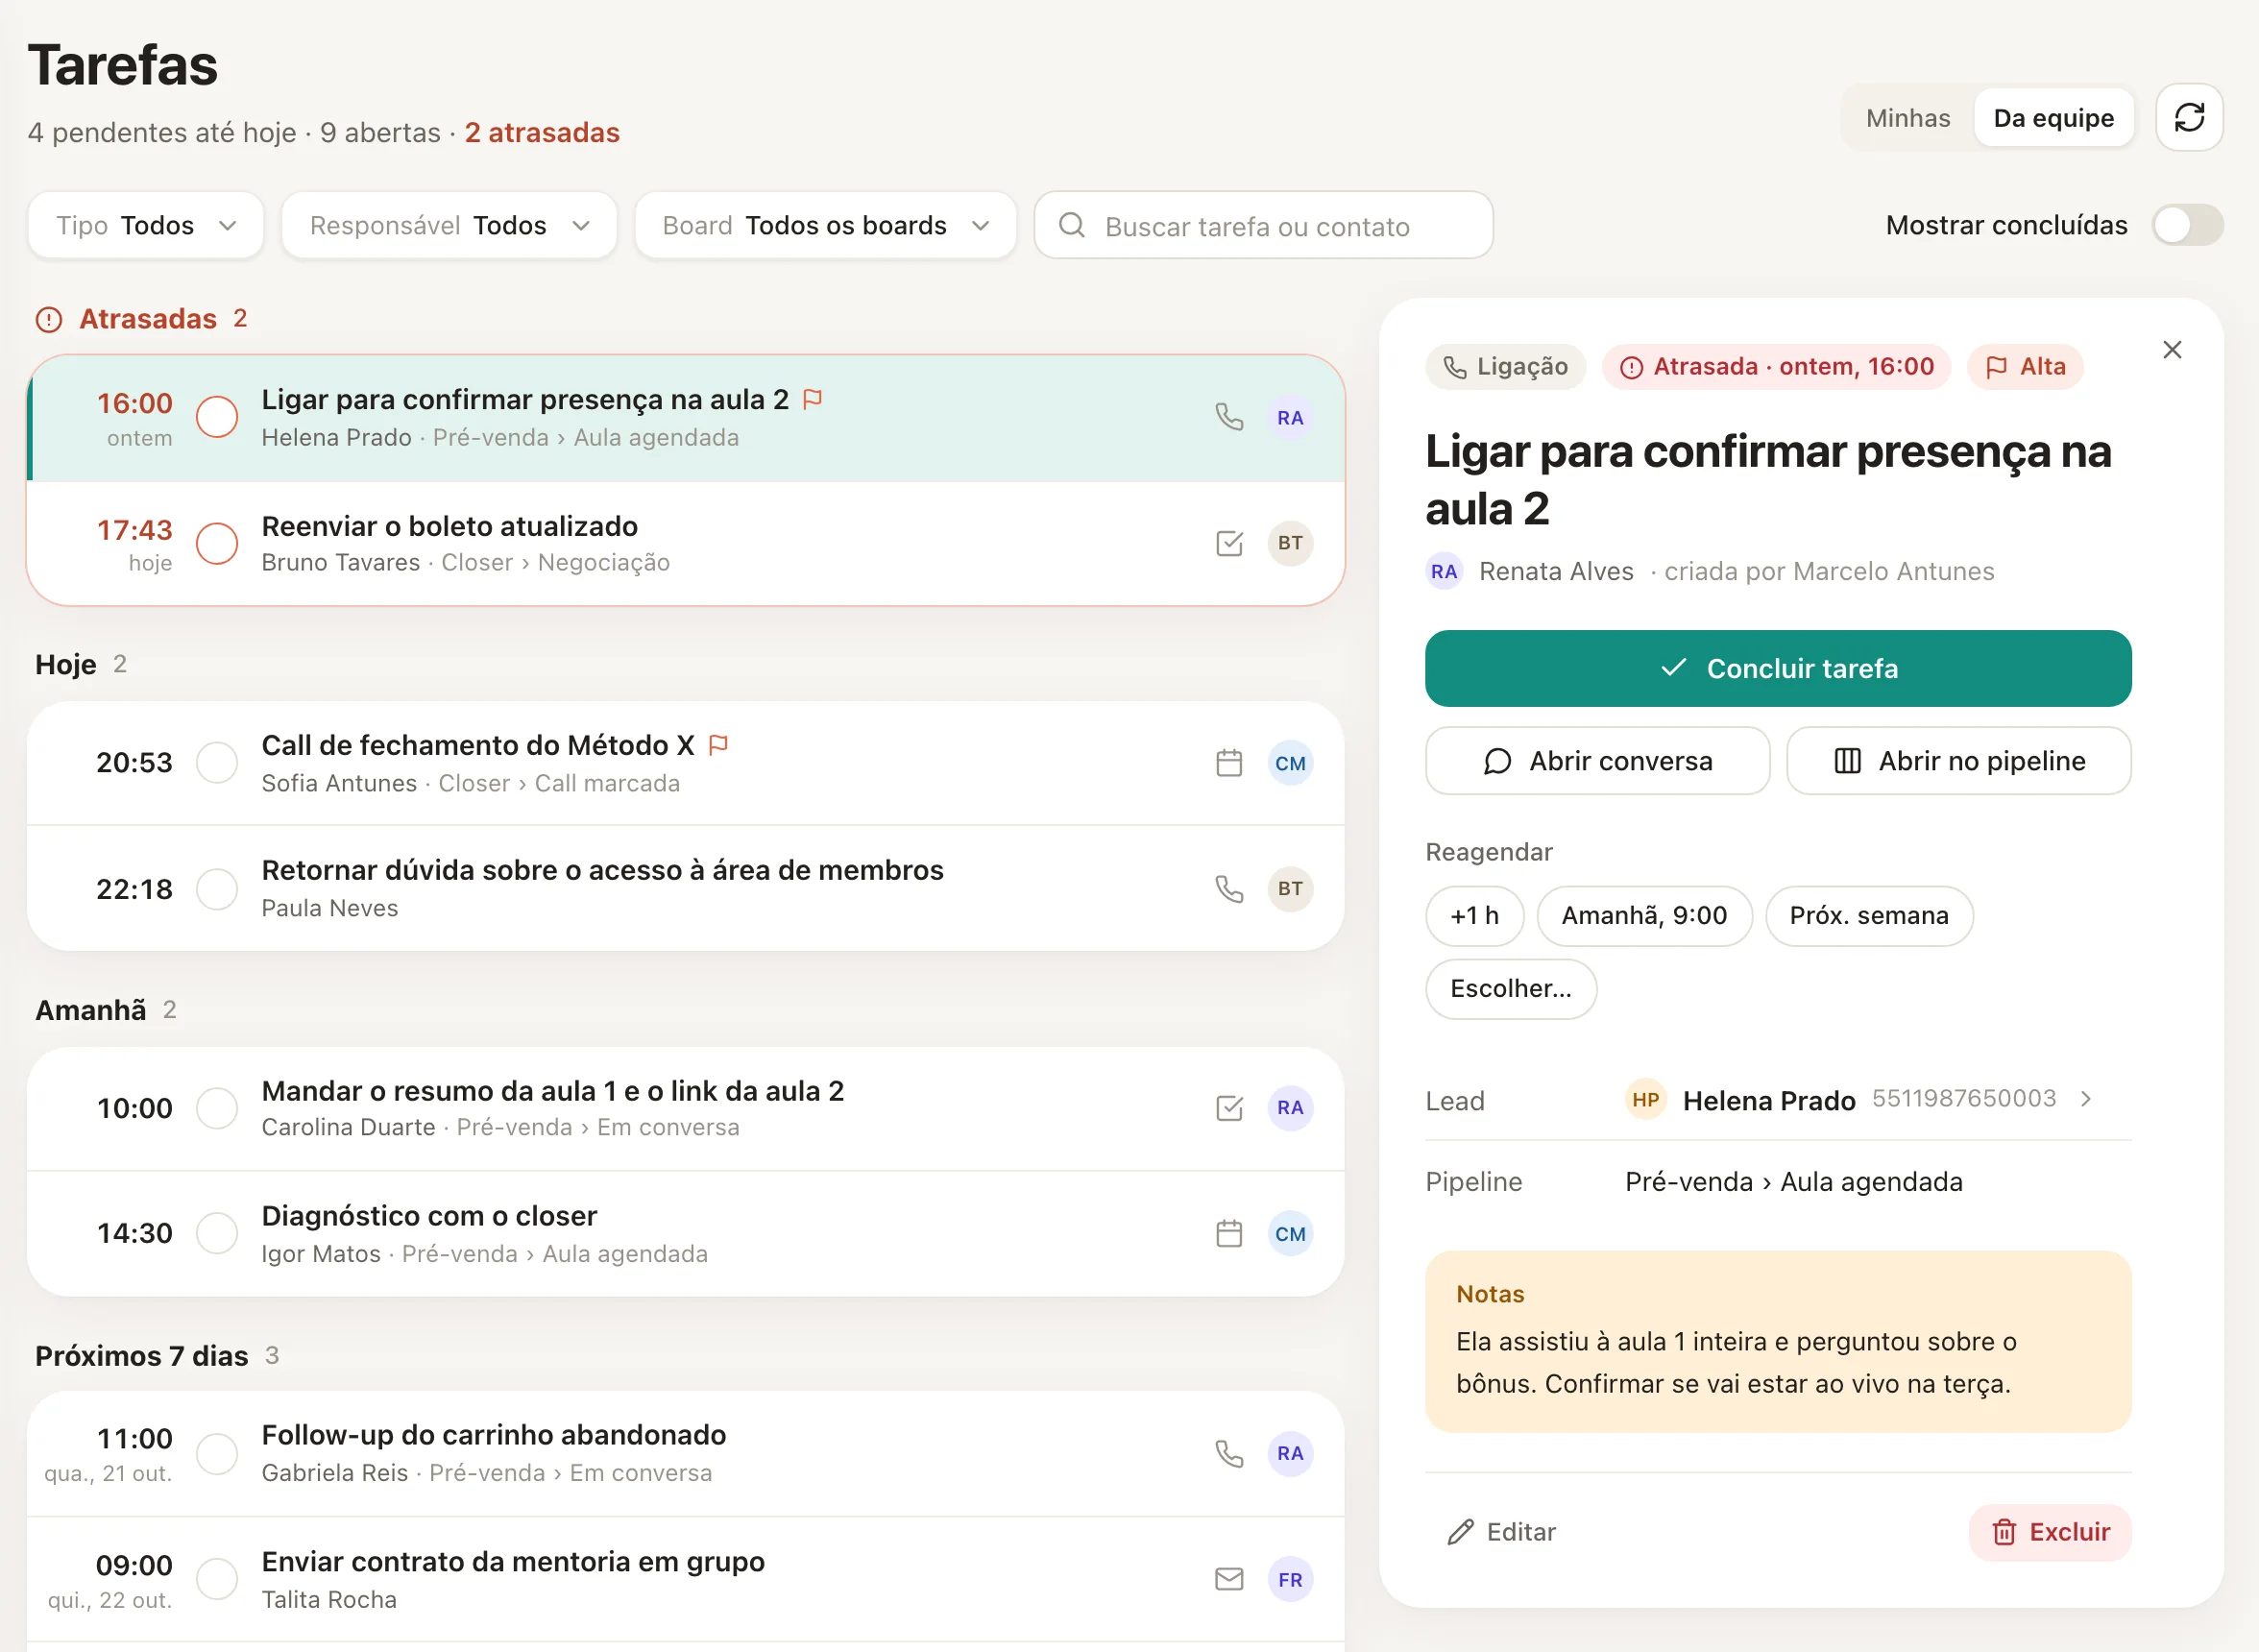Click RA avatar on Ligar para confirmar row

(x=1290, y=418)
